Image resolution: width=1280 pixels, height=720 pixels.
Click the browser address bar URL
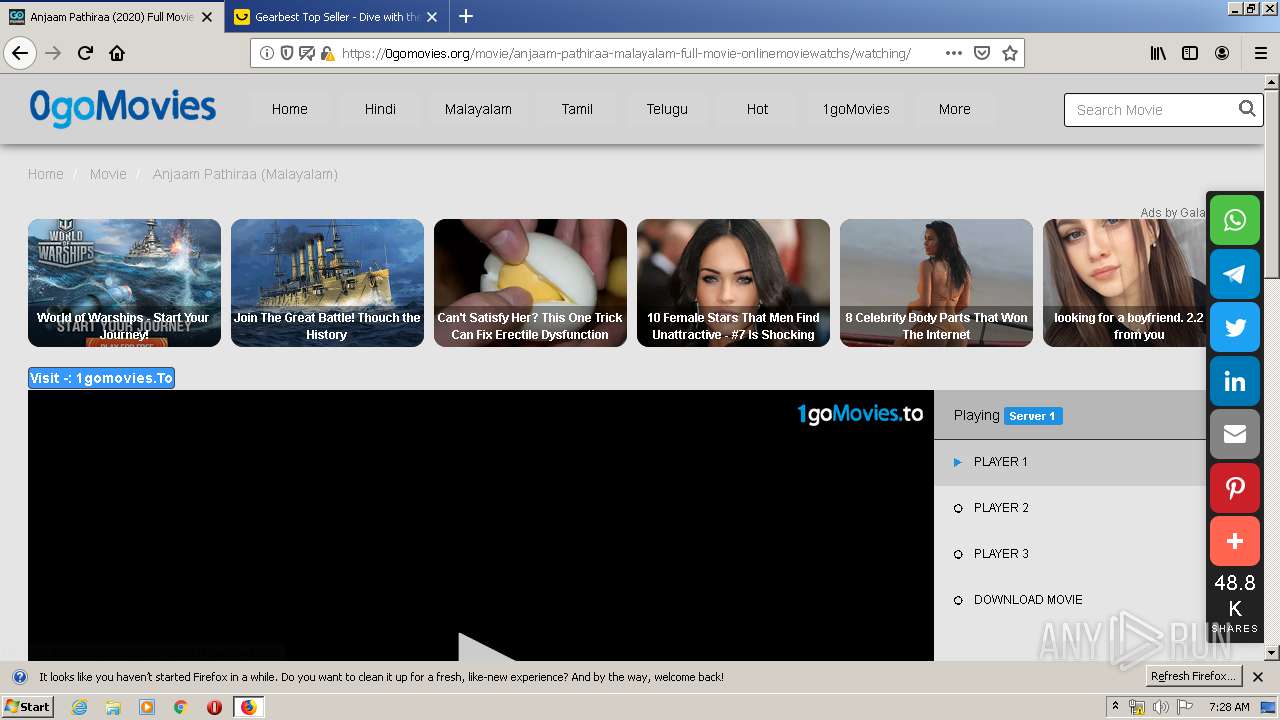(626, 53)
